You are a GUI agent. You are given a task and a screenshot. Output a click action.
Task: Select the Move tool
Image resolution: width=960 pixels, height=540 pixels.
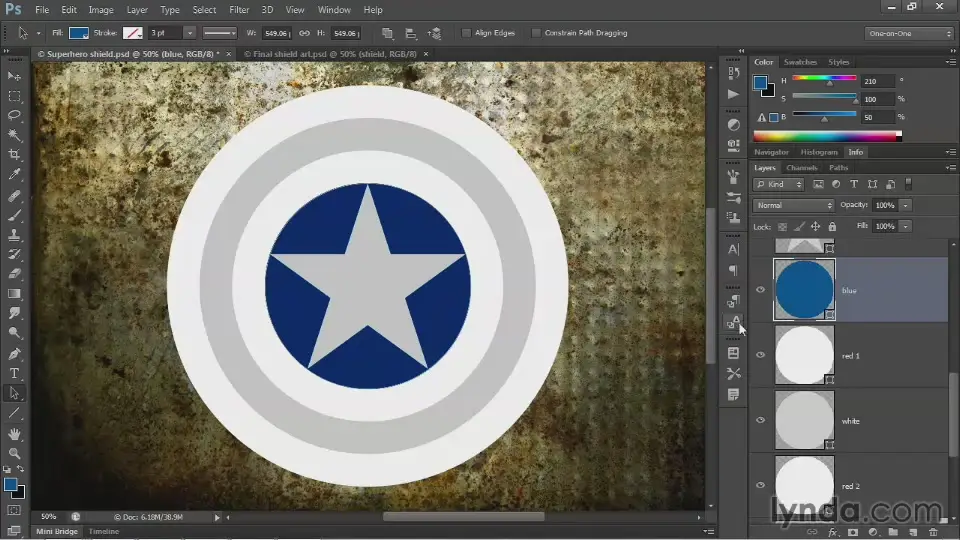[x=15, y=76]
